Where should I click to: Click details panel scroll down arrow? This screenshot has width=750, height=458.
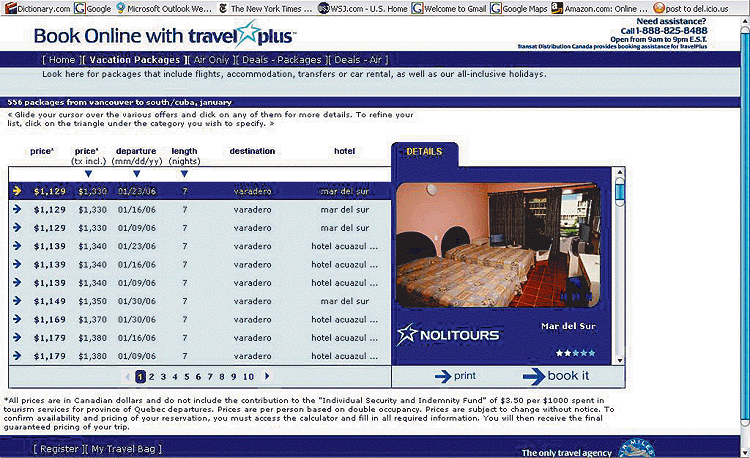pos(619,360)
